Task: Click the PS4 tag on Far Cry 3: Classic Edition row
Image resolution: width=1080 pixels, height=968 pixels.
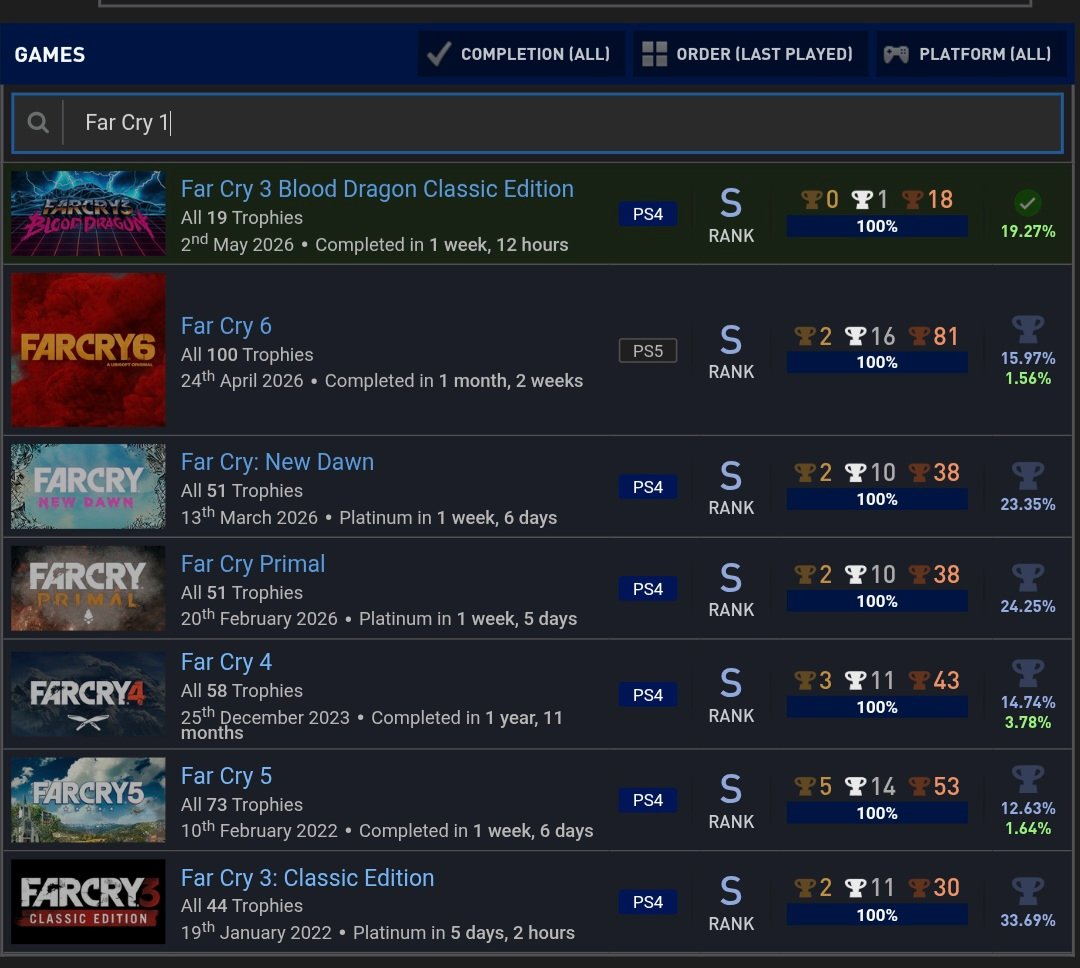Action: click(x=647, y=902)
